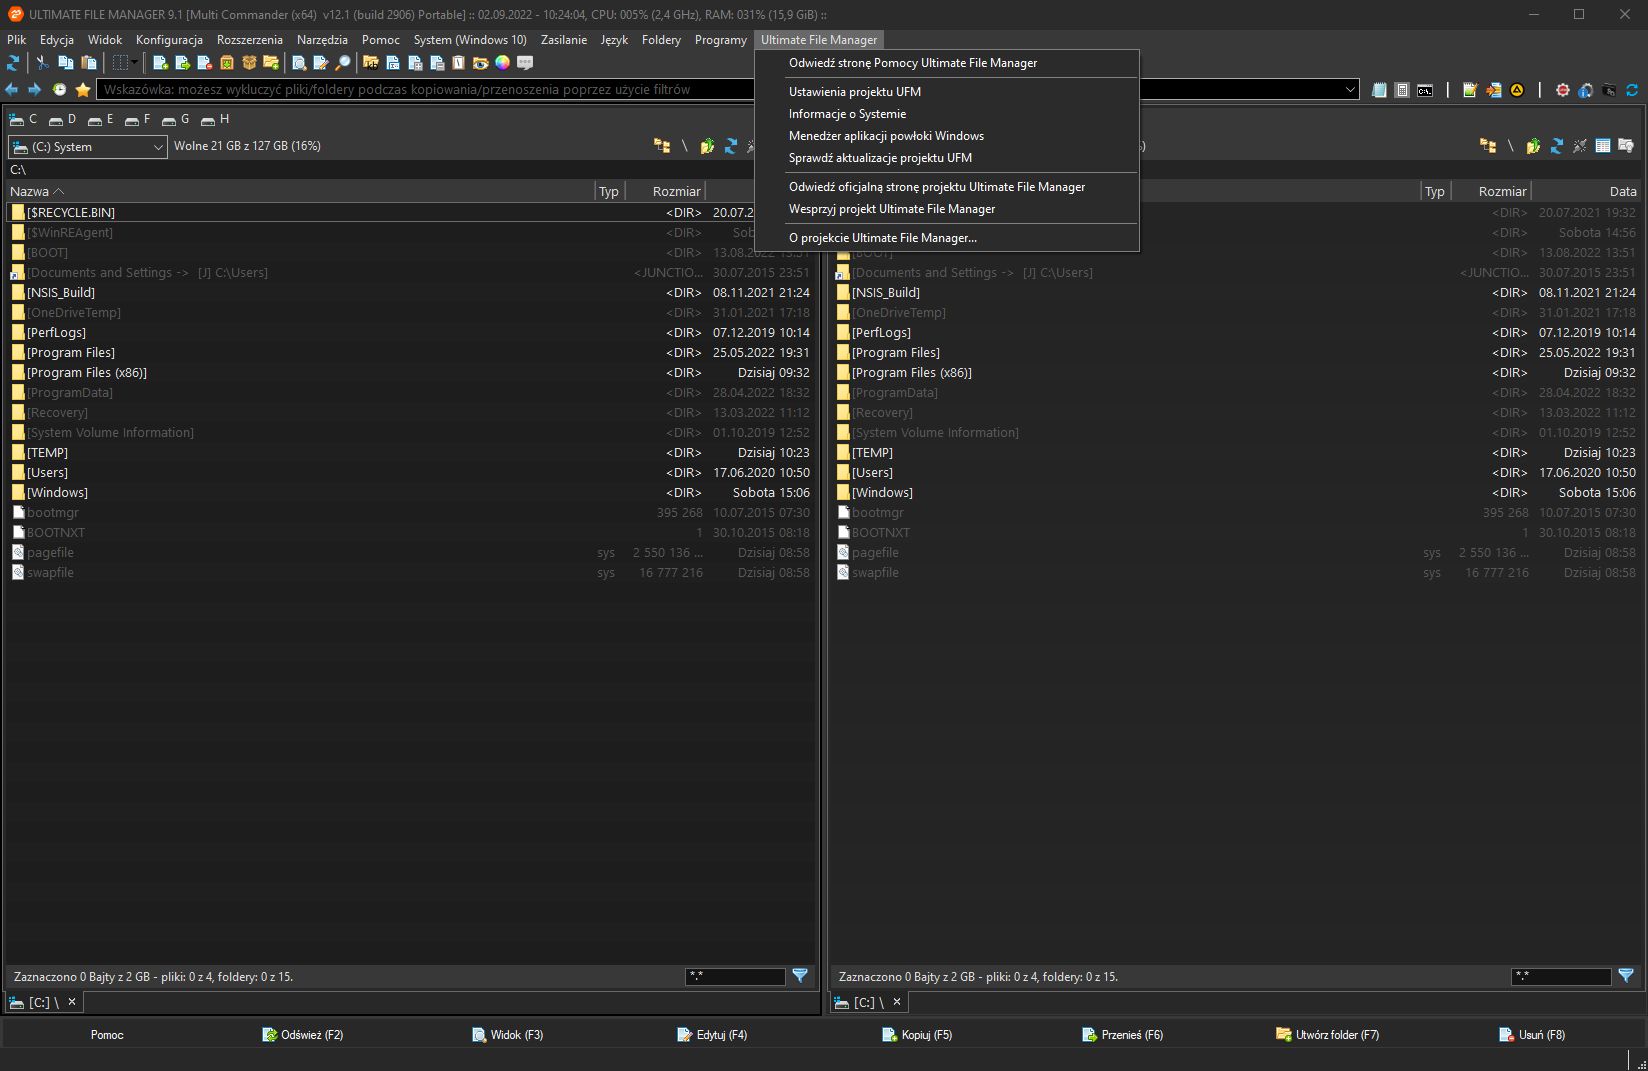Click the favorites star icon
1648x1071 pixels.
[x=83, y=89]
